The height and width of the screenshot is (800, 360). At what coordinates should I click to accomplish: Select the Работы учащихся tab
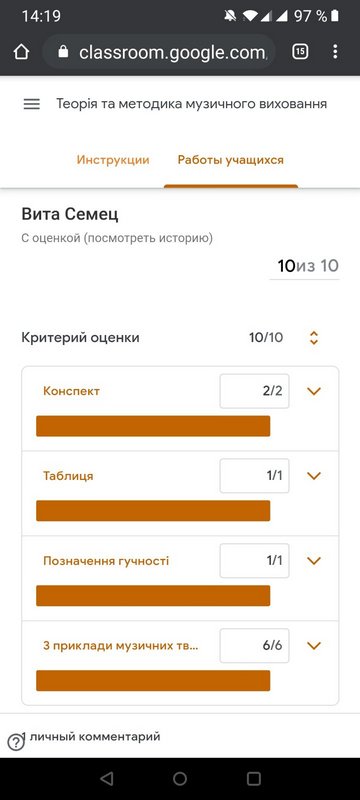[x=230, y=160]
